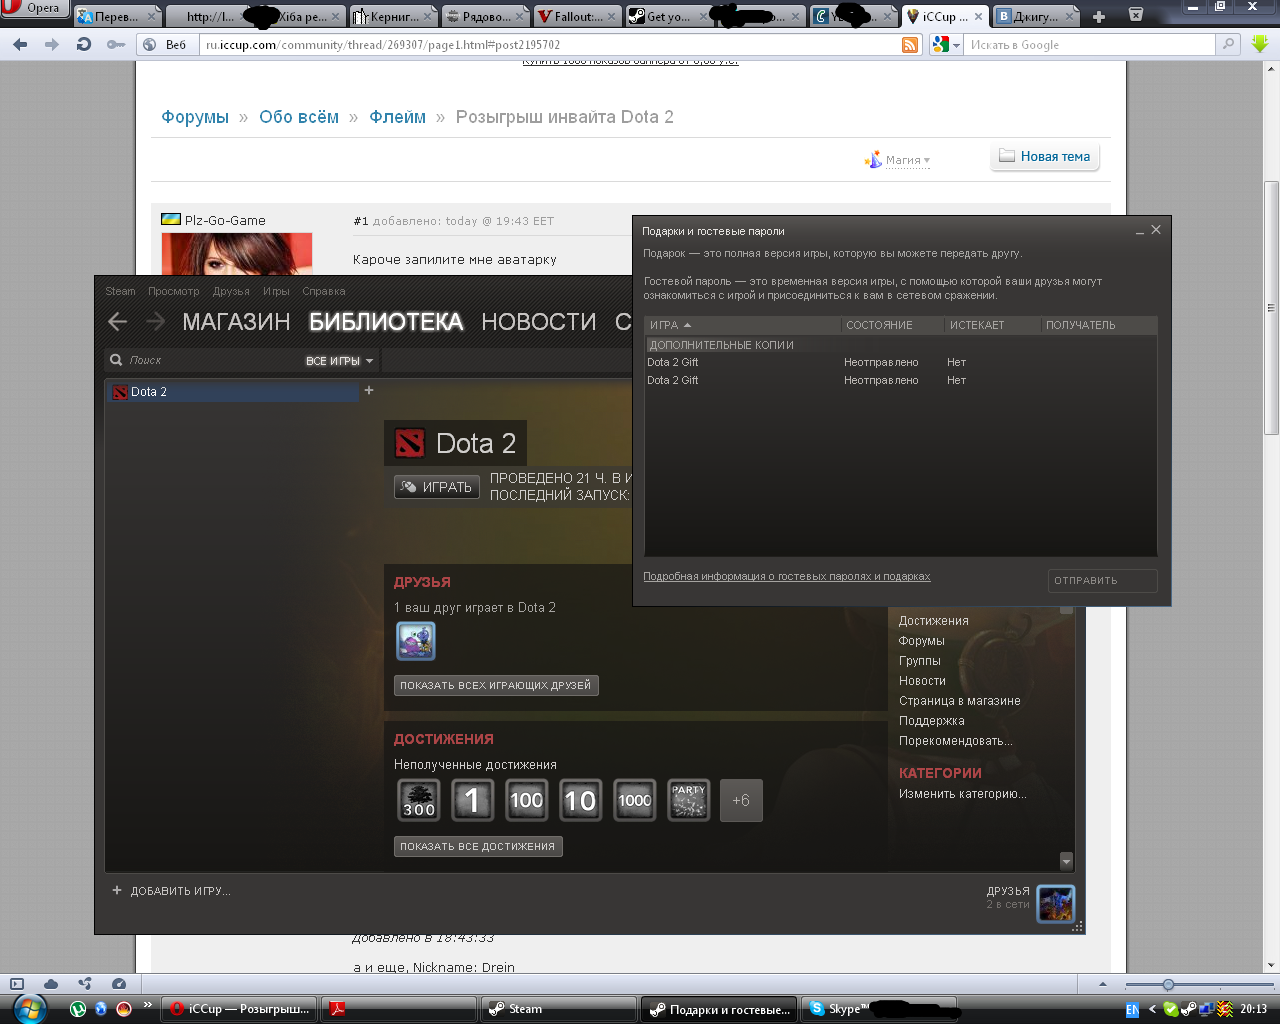Open the Windows Start menu orb
Screen dimensions: 1280x1024
30,1008
